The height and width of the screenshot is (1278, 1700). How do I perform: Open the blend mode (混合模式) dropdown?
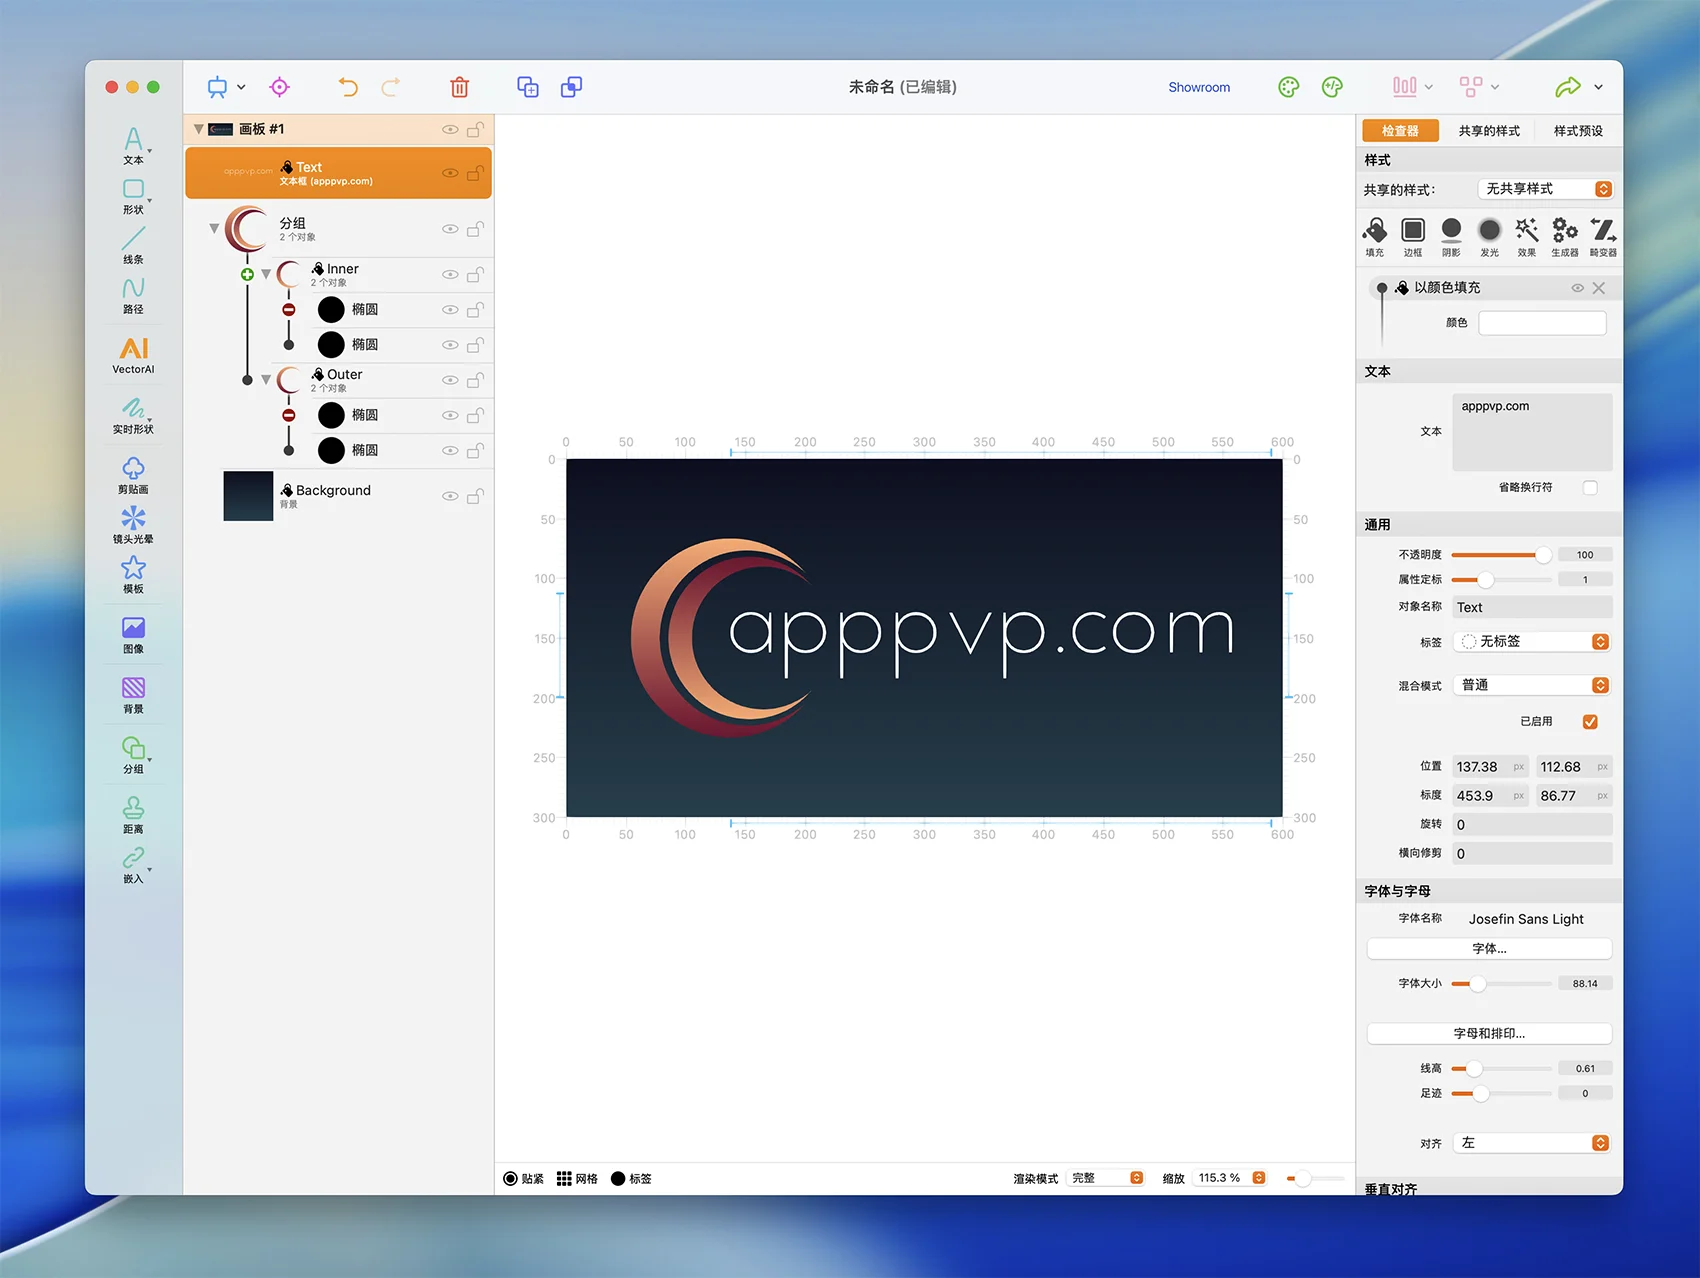coord(1530,686)
